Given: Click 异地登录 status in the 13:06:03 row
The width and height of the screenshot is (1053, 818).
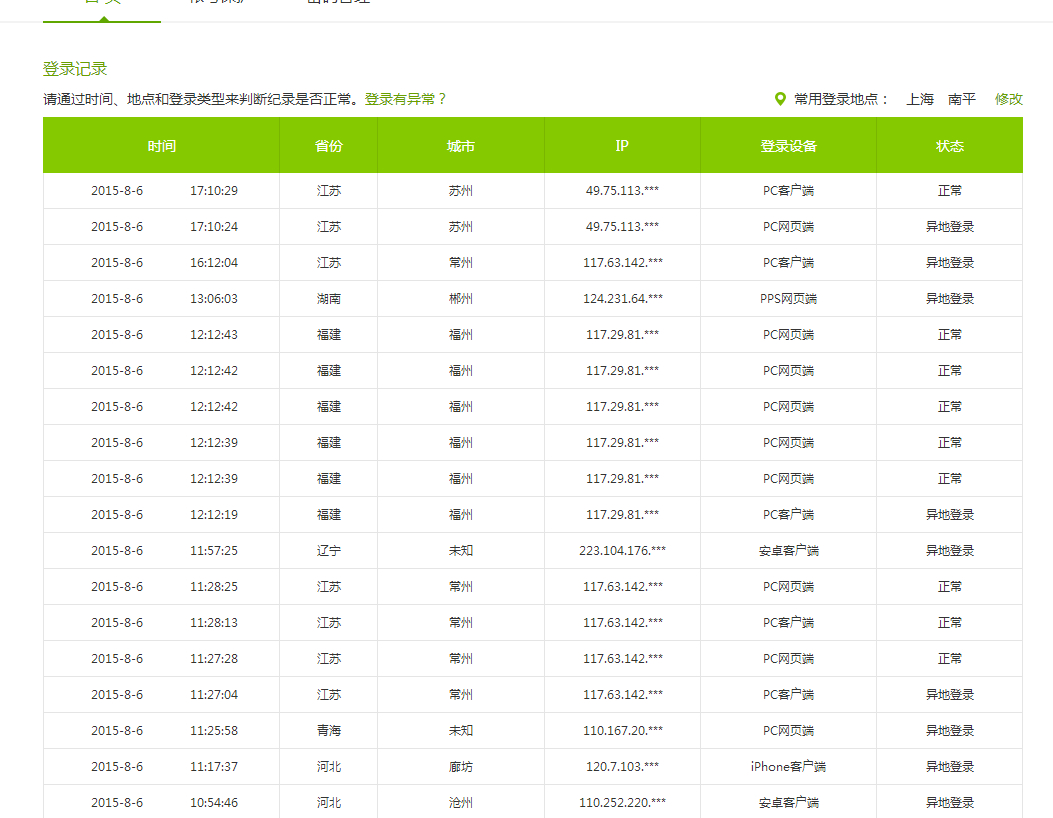Looking at the screenshot, I should pos(950,299).
